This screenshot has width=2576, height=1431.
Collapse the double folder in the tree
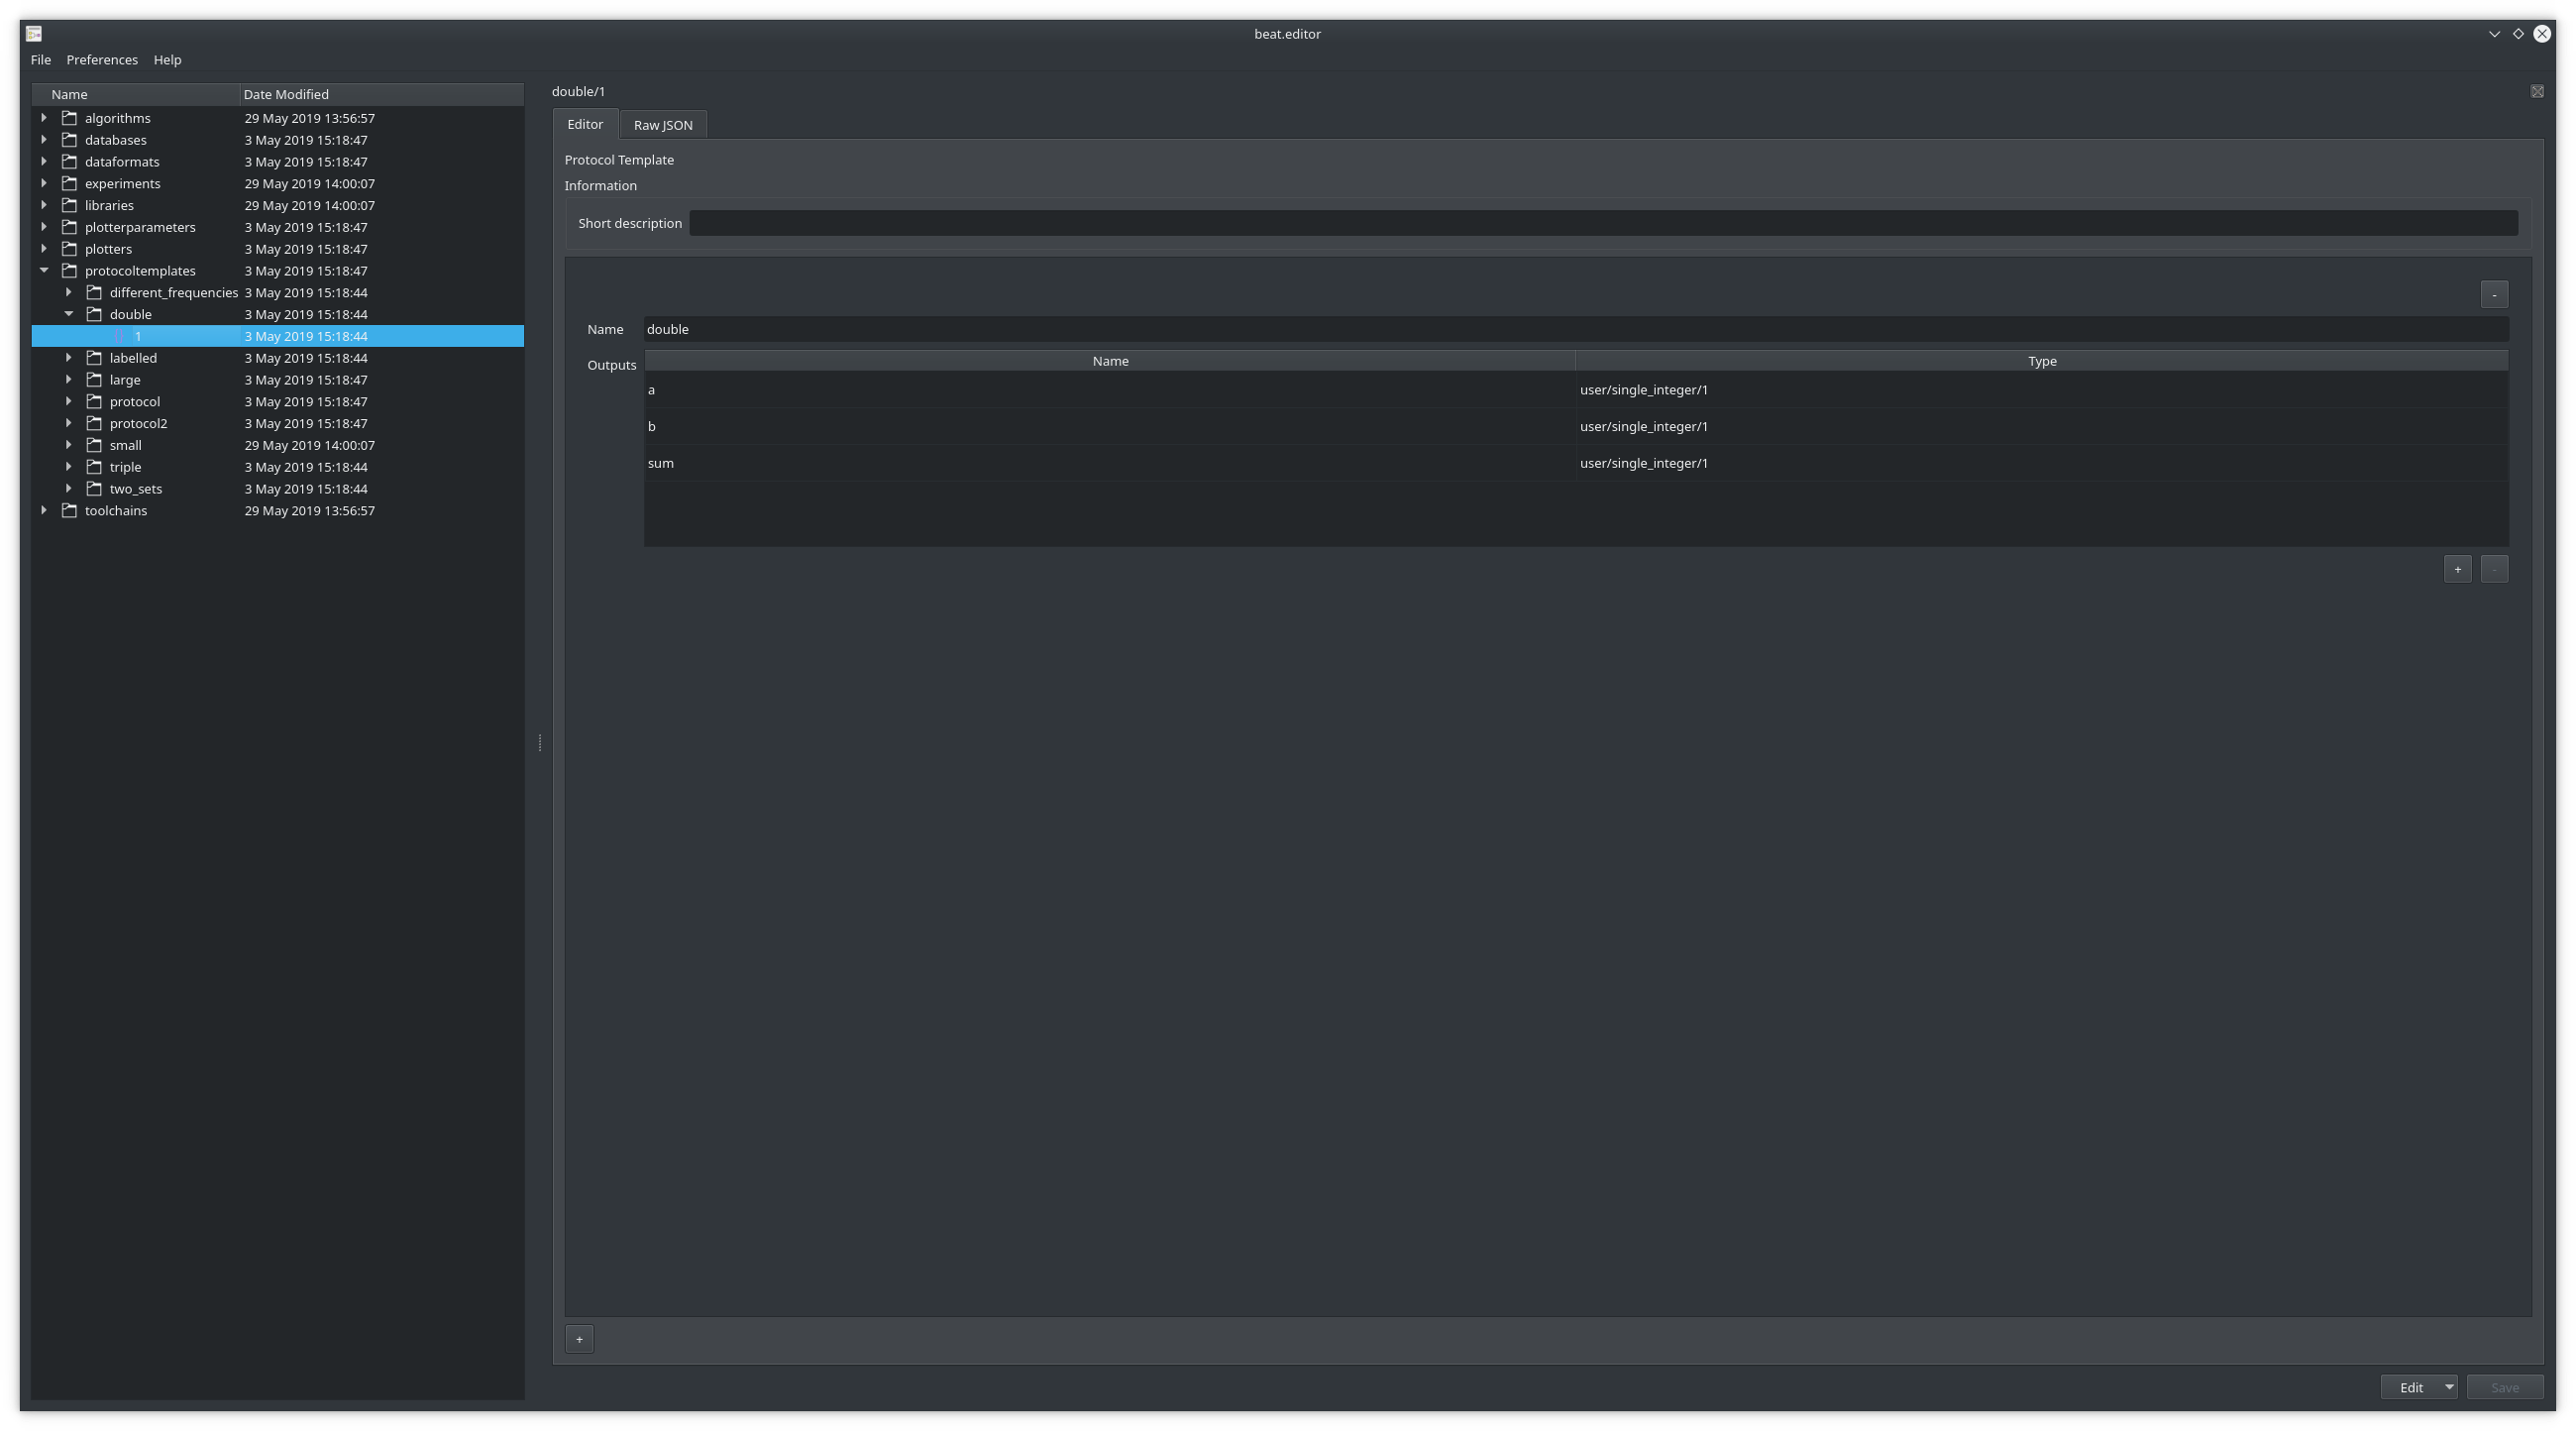(69, 313)
